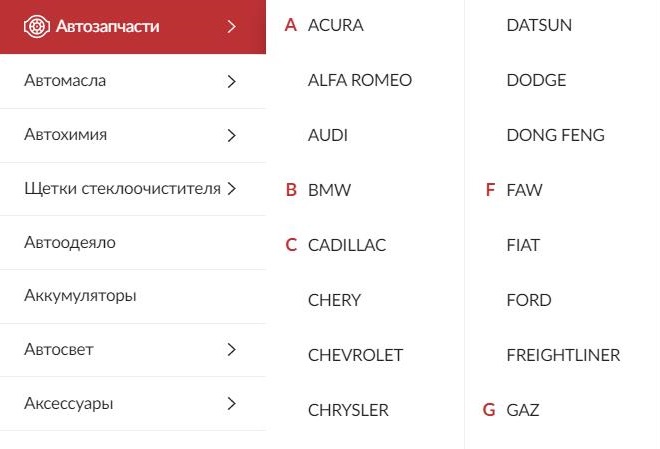Pick the CHEVROLET brand
The width and height of the screenshot is (660, 449).
tap(355, 355)
